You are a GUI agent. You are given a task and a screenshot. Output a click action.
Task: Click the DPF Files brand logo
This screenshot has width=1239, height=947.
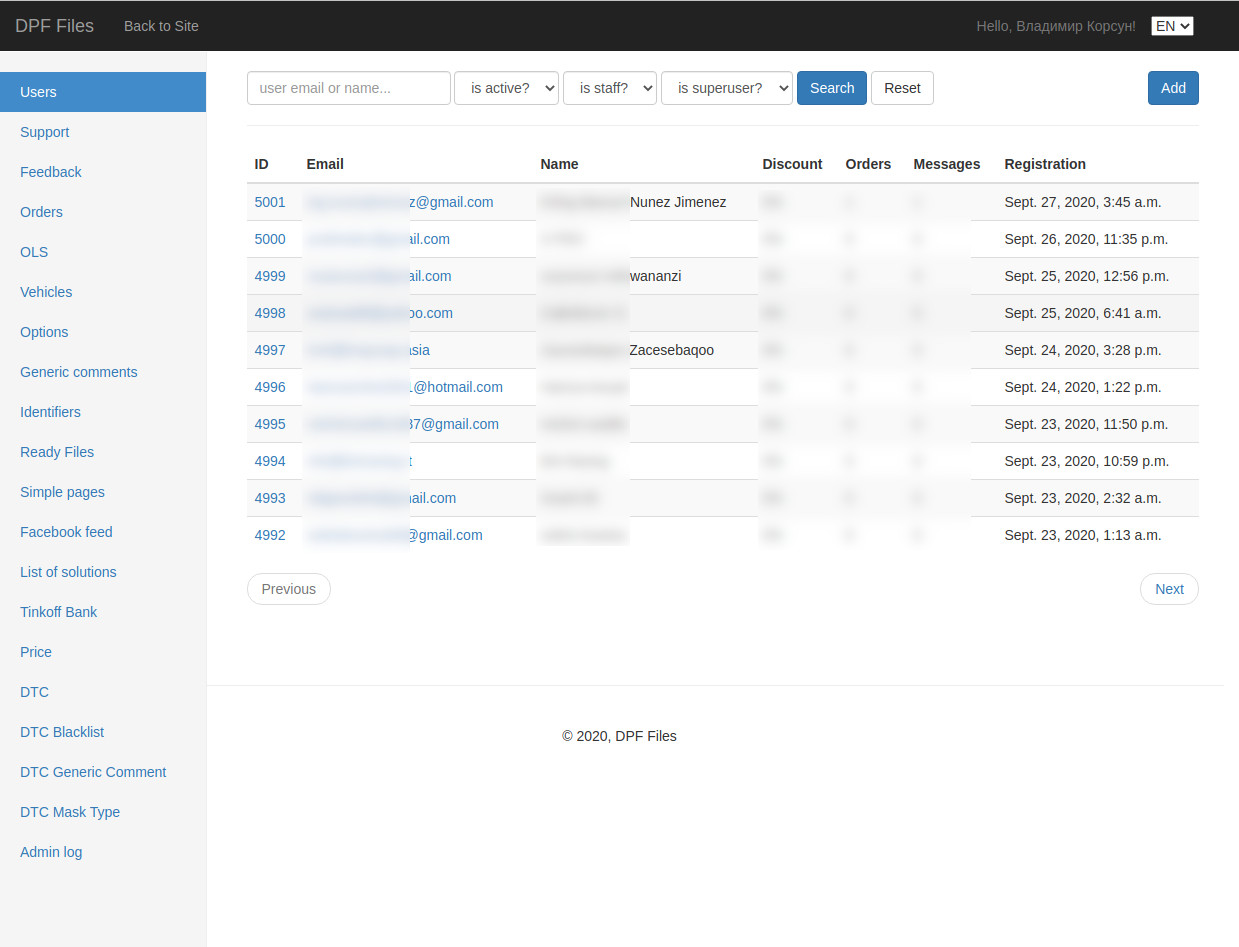coord(54,26)
